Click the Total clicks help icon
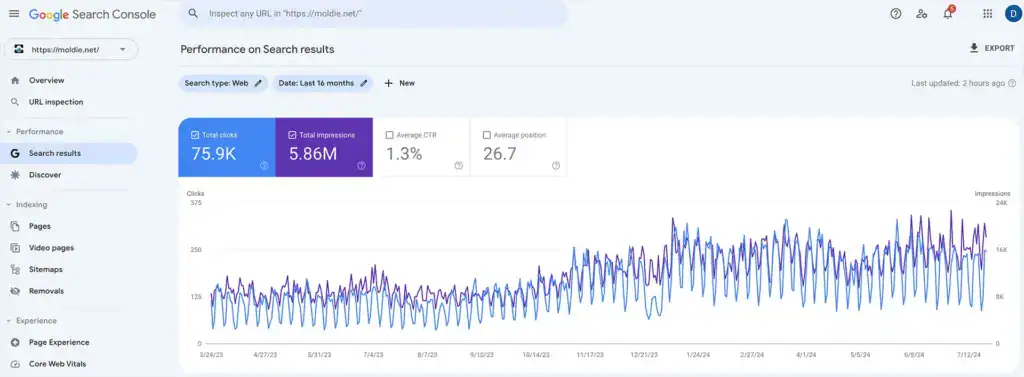The height and width of the screenshot is (377, 1024). [x=264, y=166]
